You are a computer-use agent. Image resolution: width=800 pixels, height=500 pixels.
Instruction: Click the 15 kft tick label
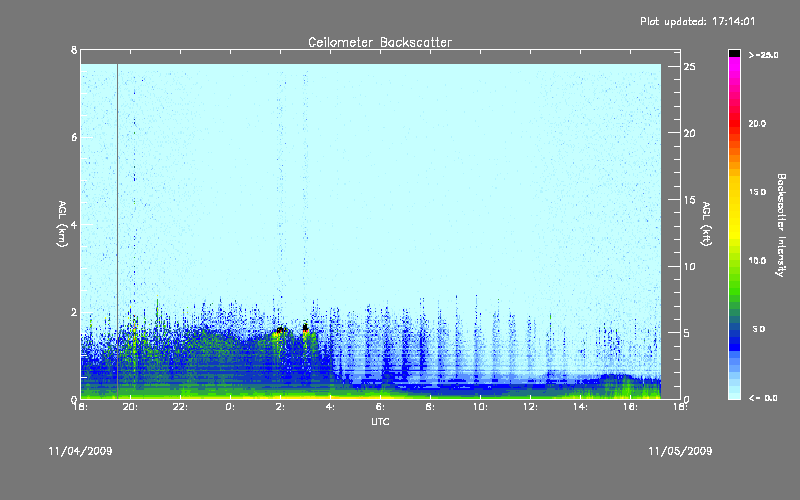[690, 200]
